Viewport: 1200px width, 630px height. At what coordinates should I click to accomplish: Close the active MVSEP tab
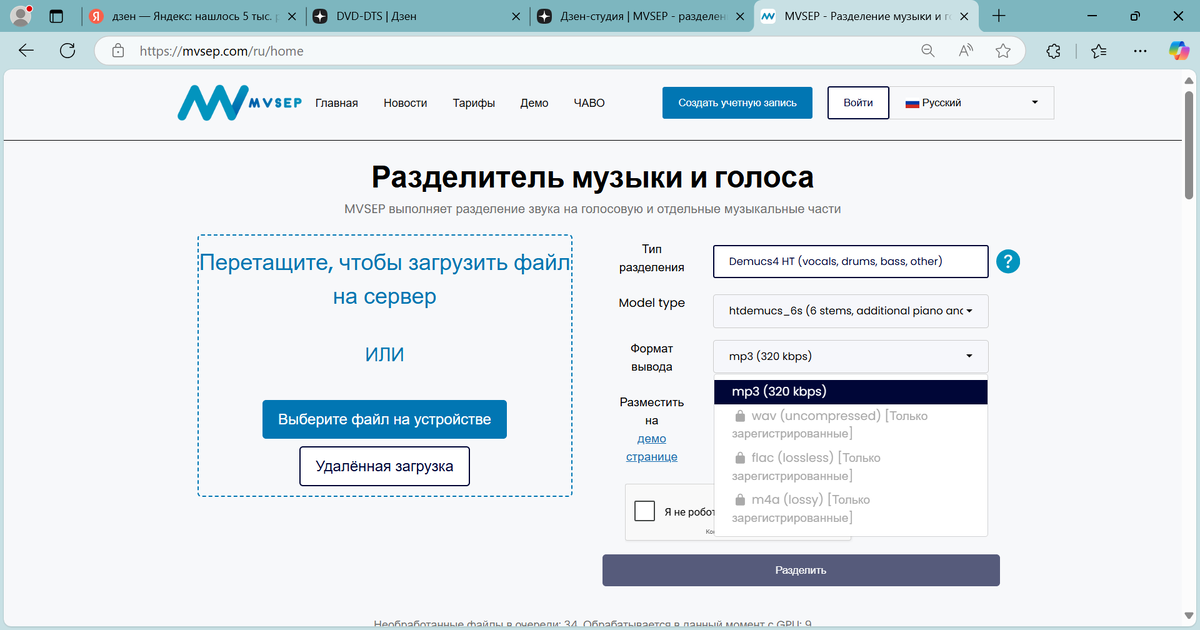(x=963, y=17)
